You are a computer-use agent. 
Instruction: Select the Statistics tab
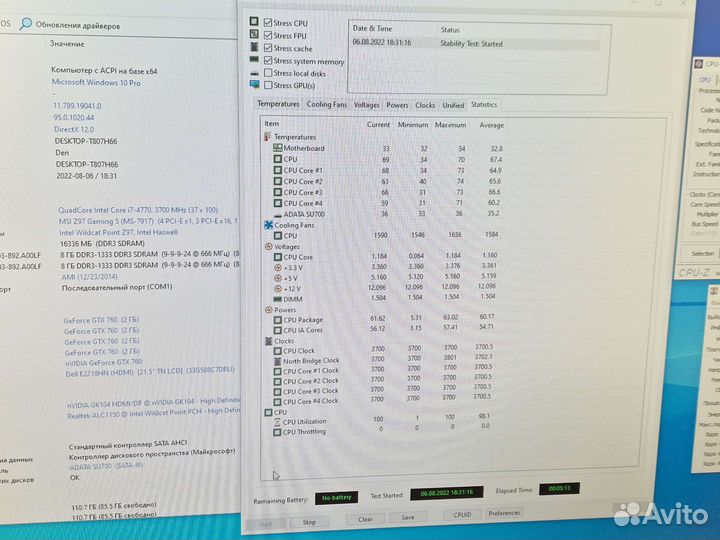(484, 105)
